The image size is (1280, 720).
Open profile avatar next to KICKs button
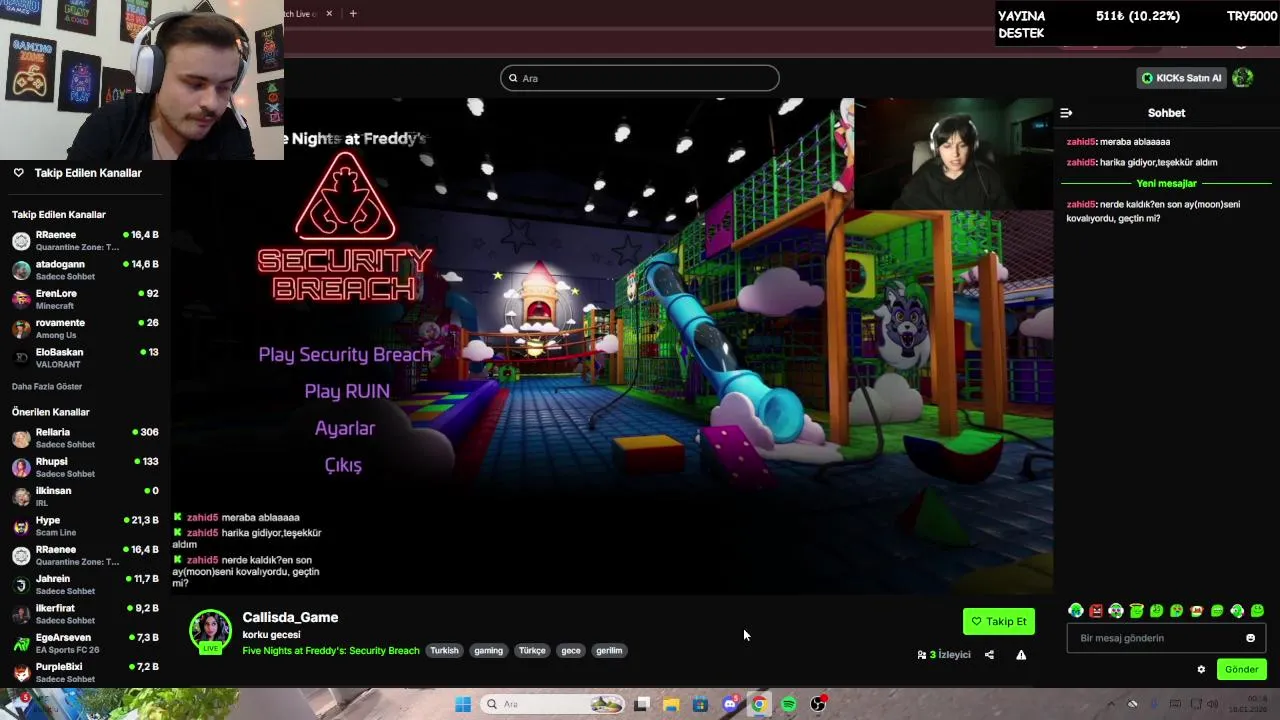[x=1243, y=78]
